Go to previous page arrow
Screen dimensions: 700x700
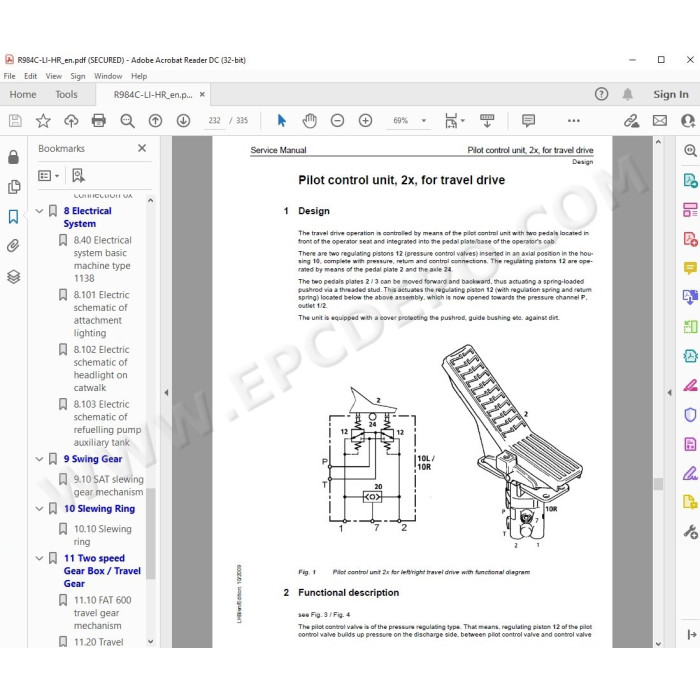(155, 121)
